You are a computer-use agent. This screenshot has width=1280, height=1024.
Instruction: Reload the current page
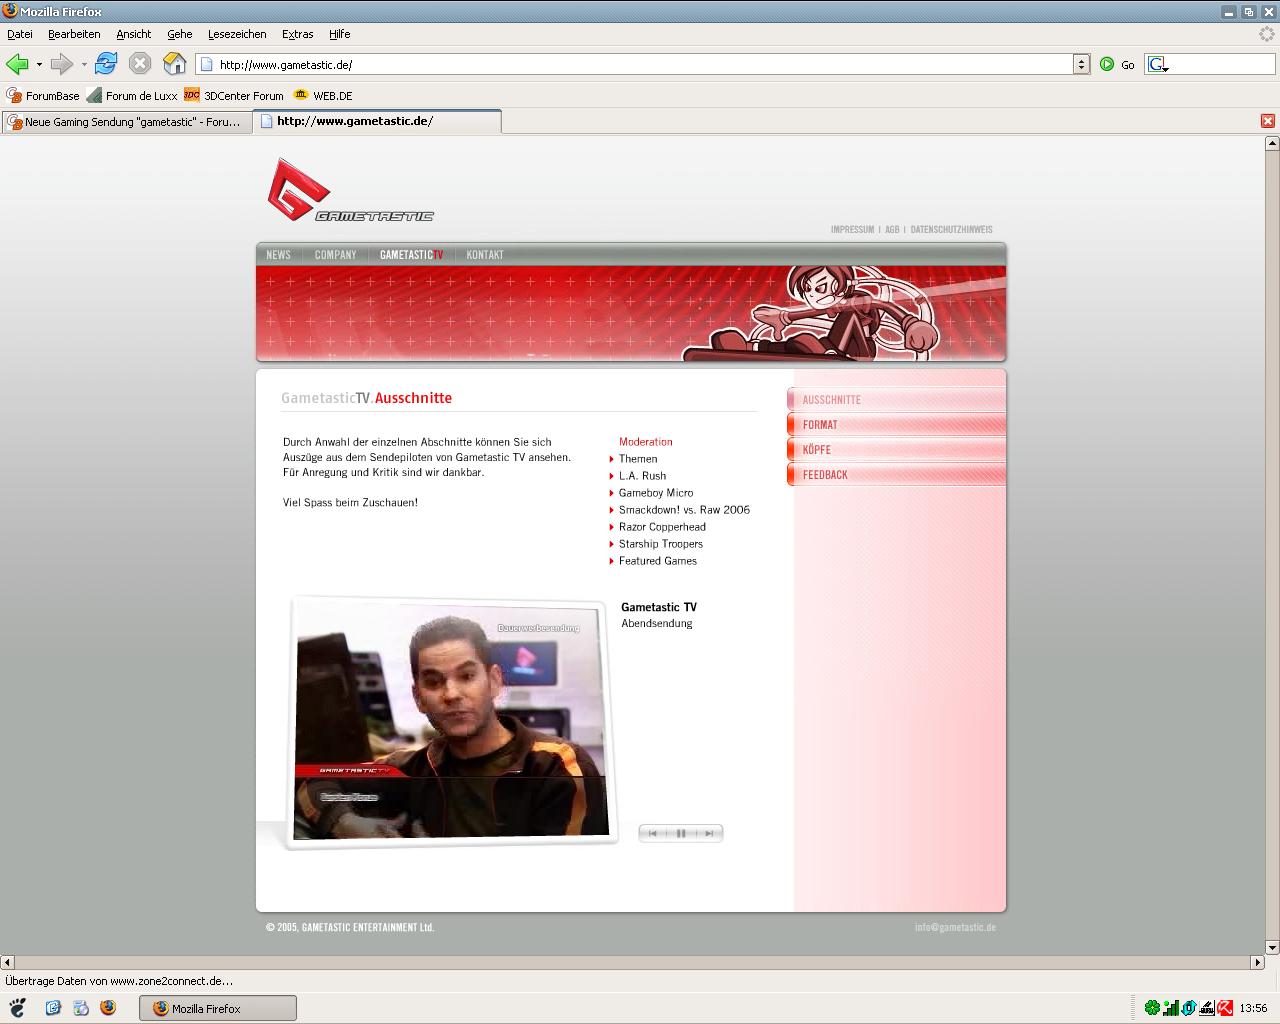[x=106, y=64]
